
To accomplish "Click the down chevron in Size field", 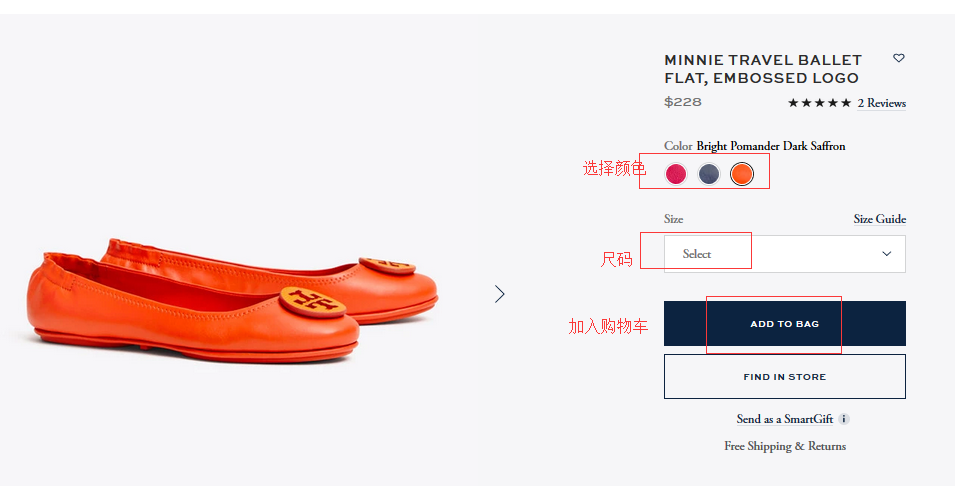I will point(886,254).
